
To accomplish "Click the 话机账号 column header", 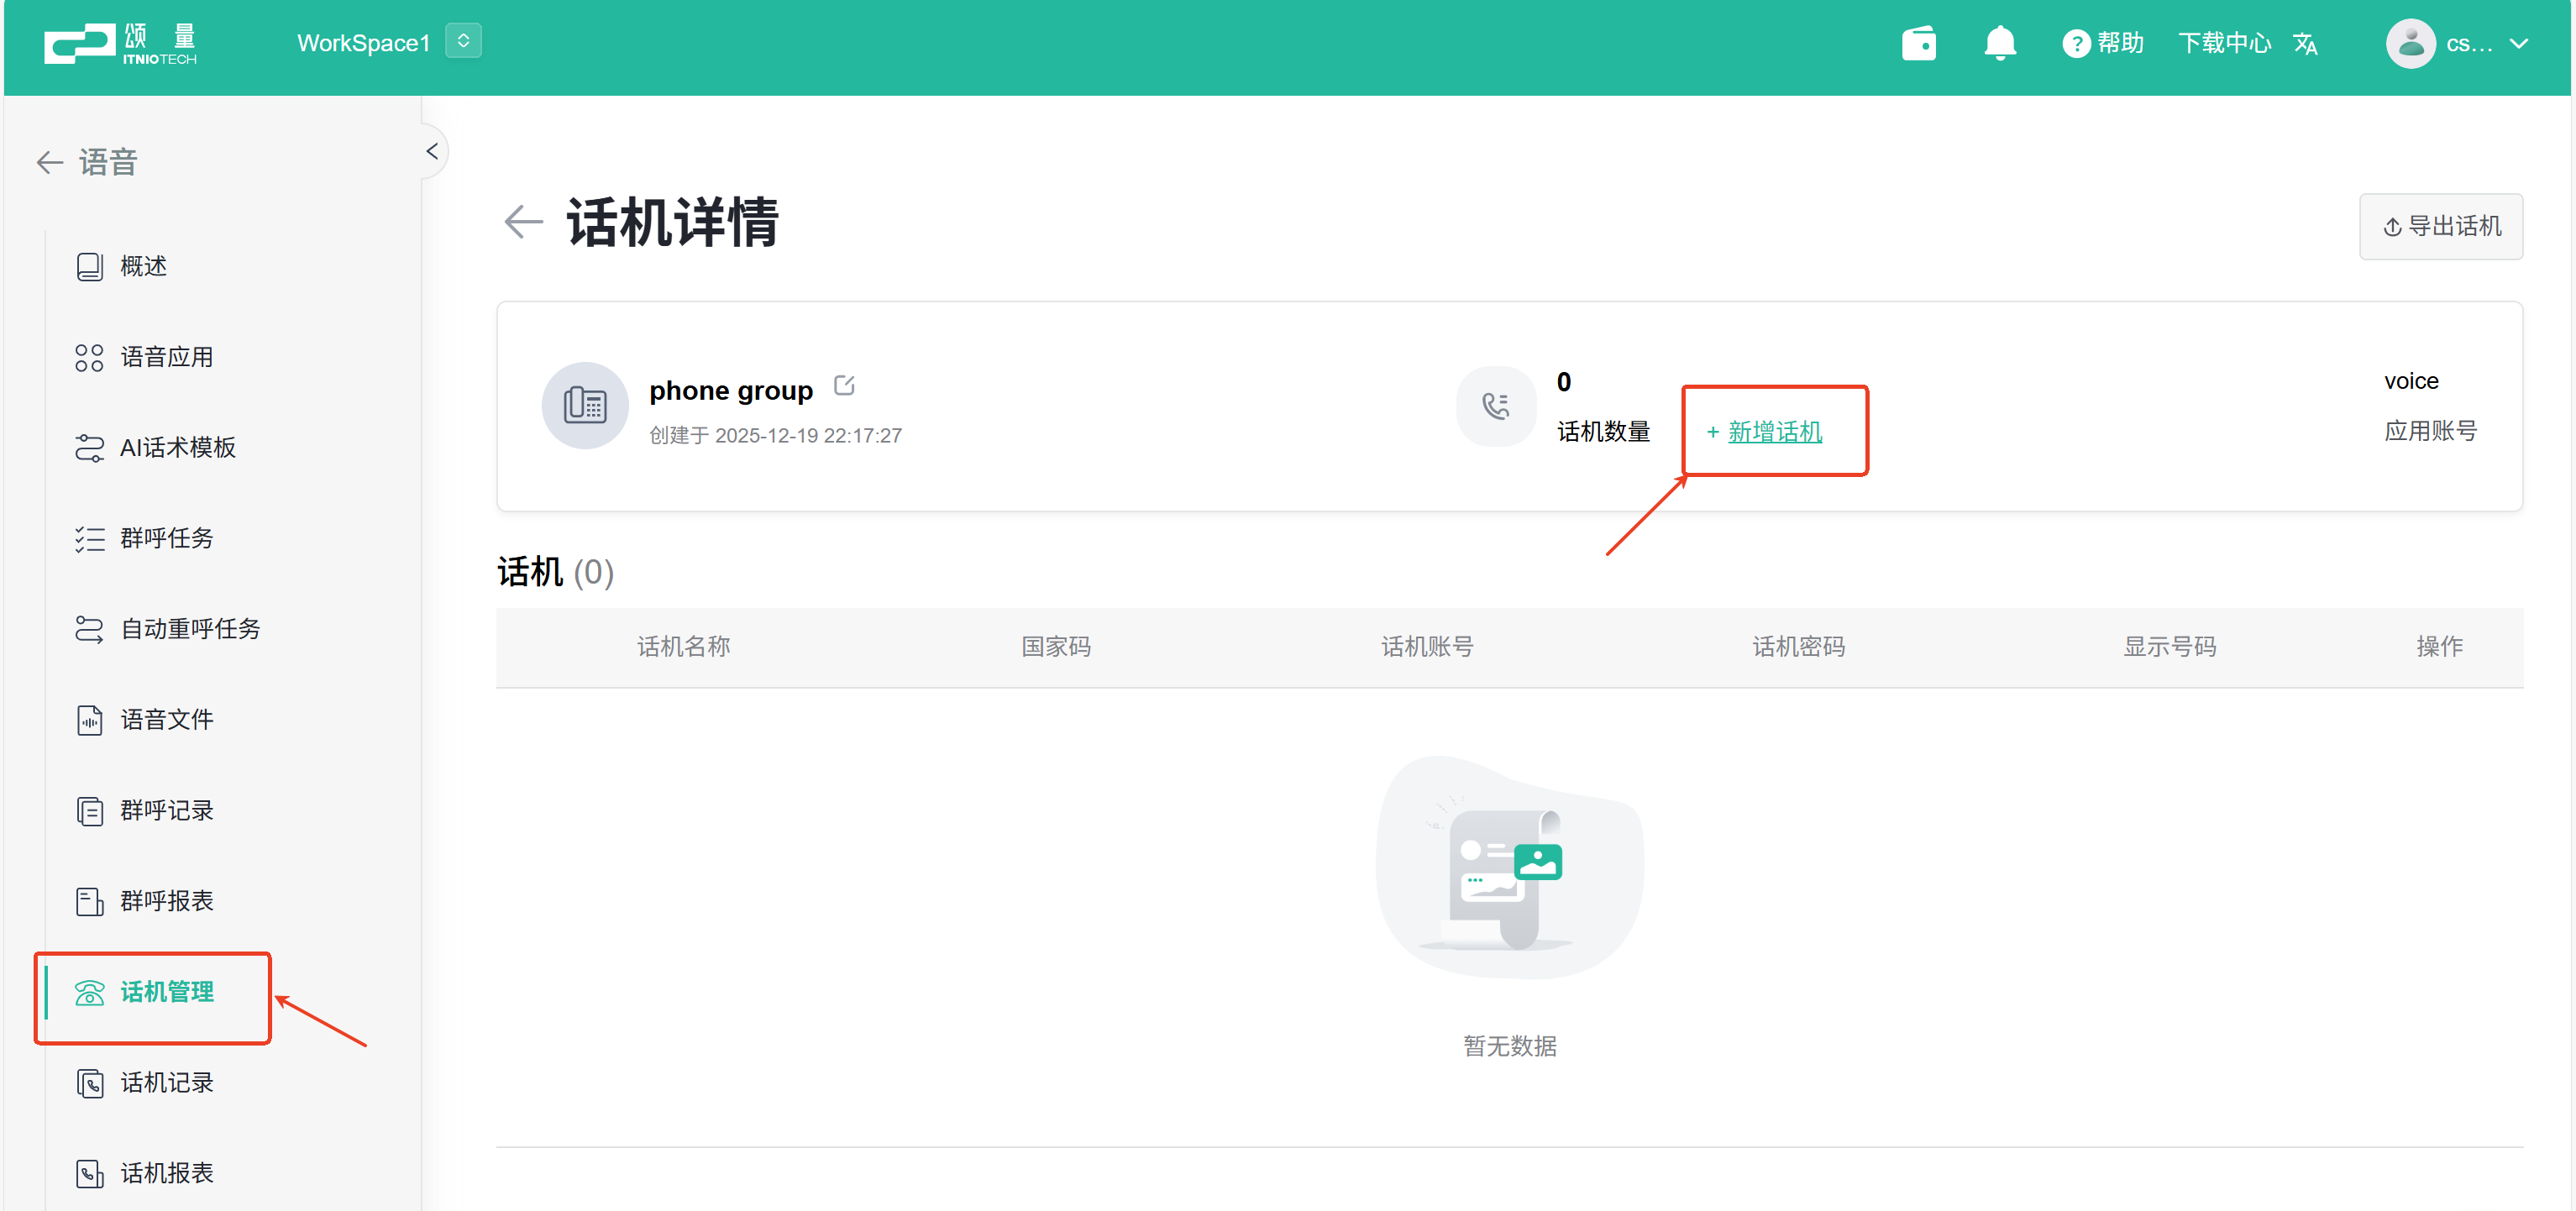I will click(1427, 647).
